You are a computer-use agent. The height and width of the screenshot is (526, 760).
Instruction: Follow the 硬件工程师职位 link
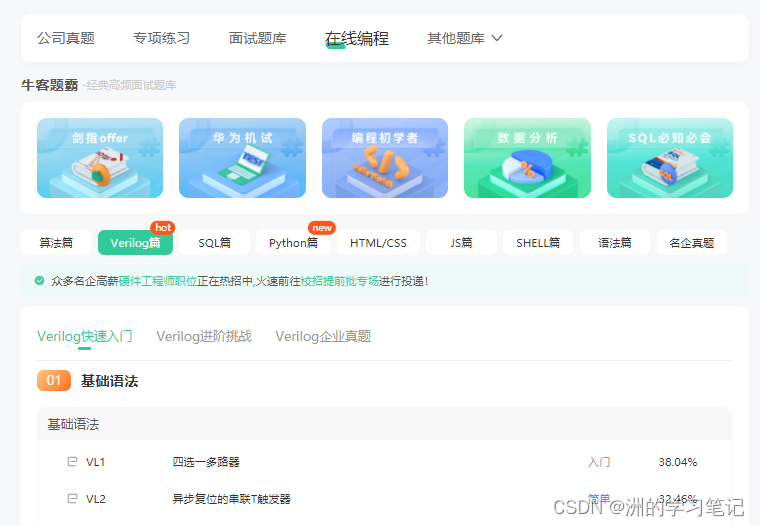[x=158, y=281]
